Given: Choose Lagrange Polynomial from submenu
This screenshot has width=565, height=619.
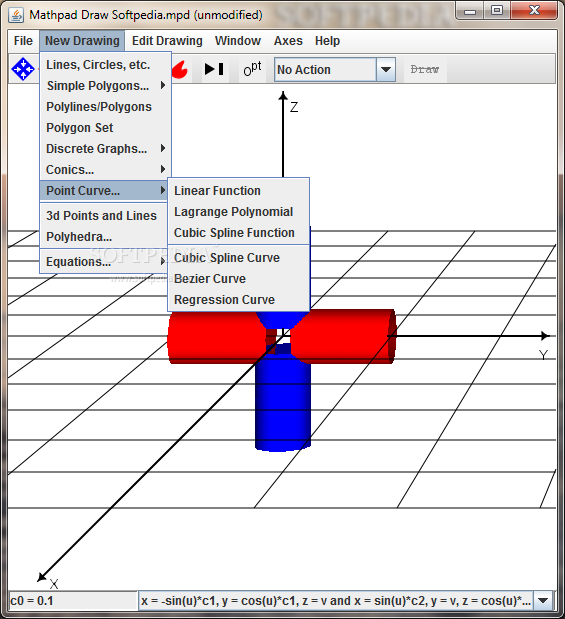Looking at the screenshot, I should coord(238,212).
